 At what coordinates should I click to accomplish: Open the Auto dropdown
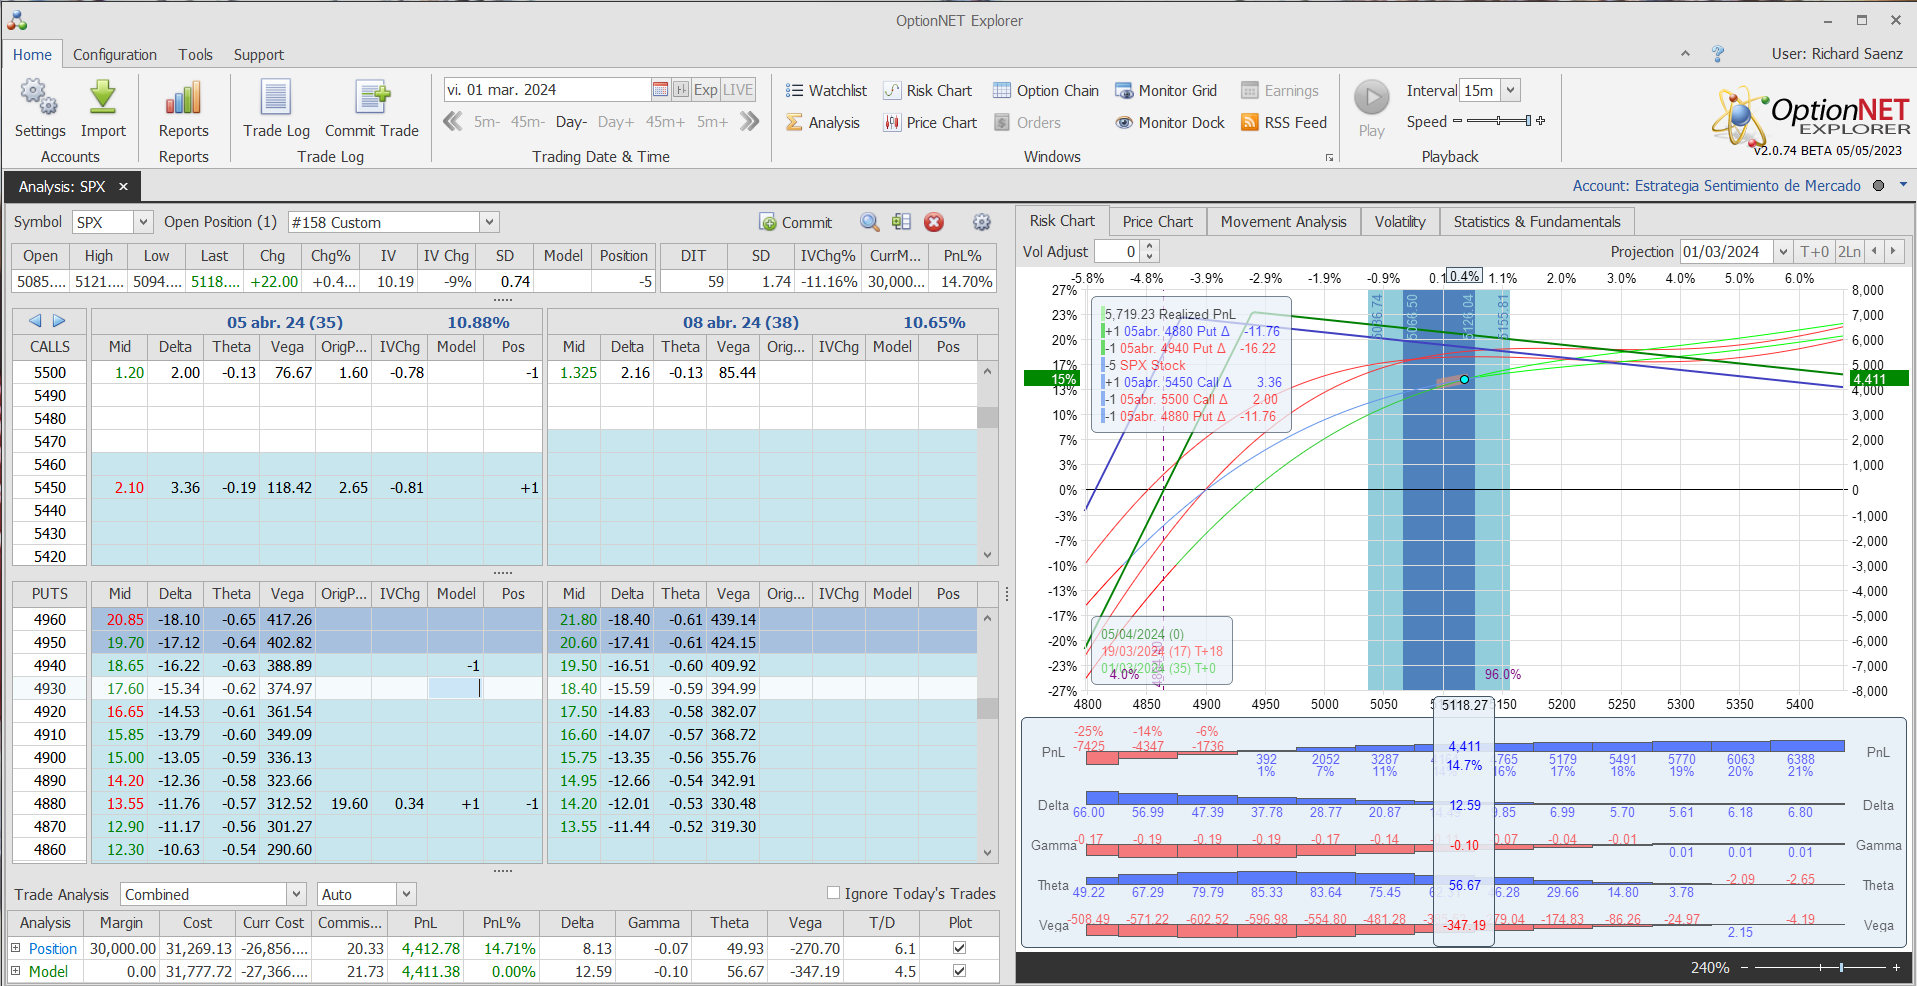coord(406,894)
